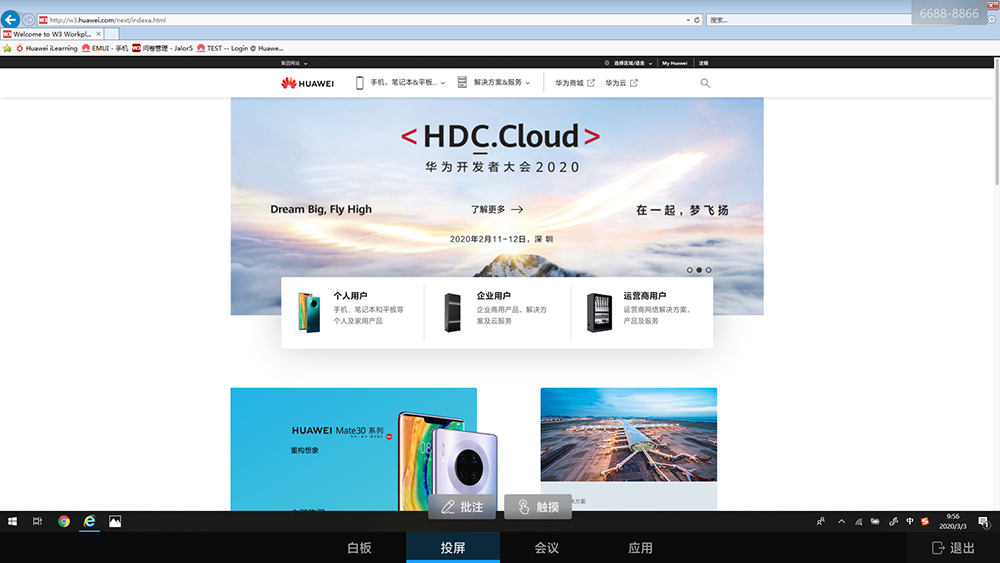Expand the 选择区域/语言 selector

628,63
